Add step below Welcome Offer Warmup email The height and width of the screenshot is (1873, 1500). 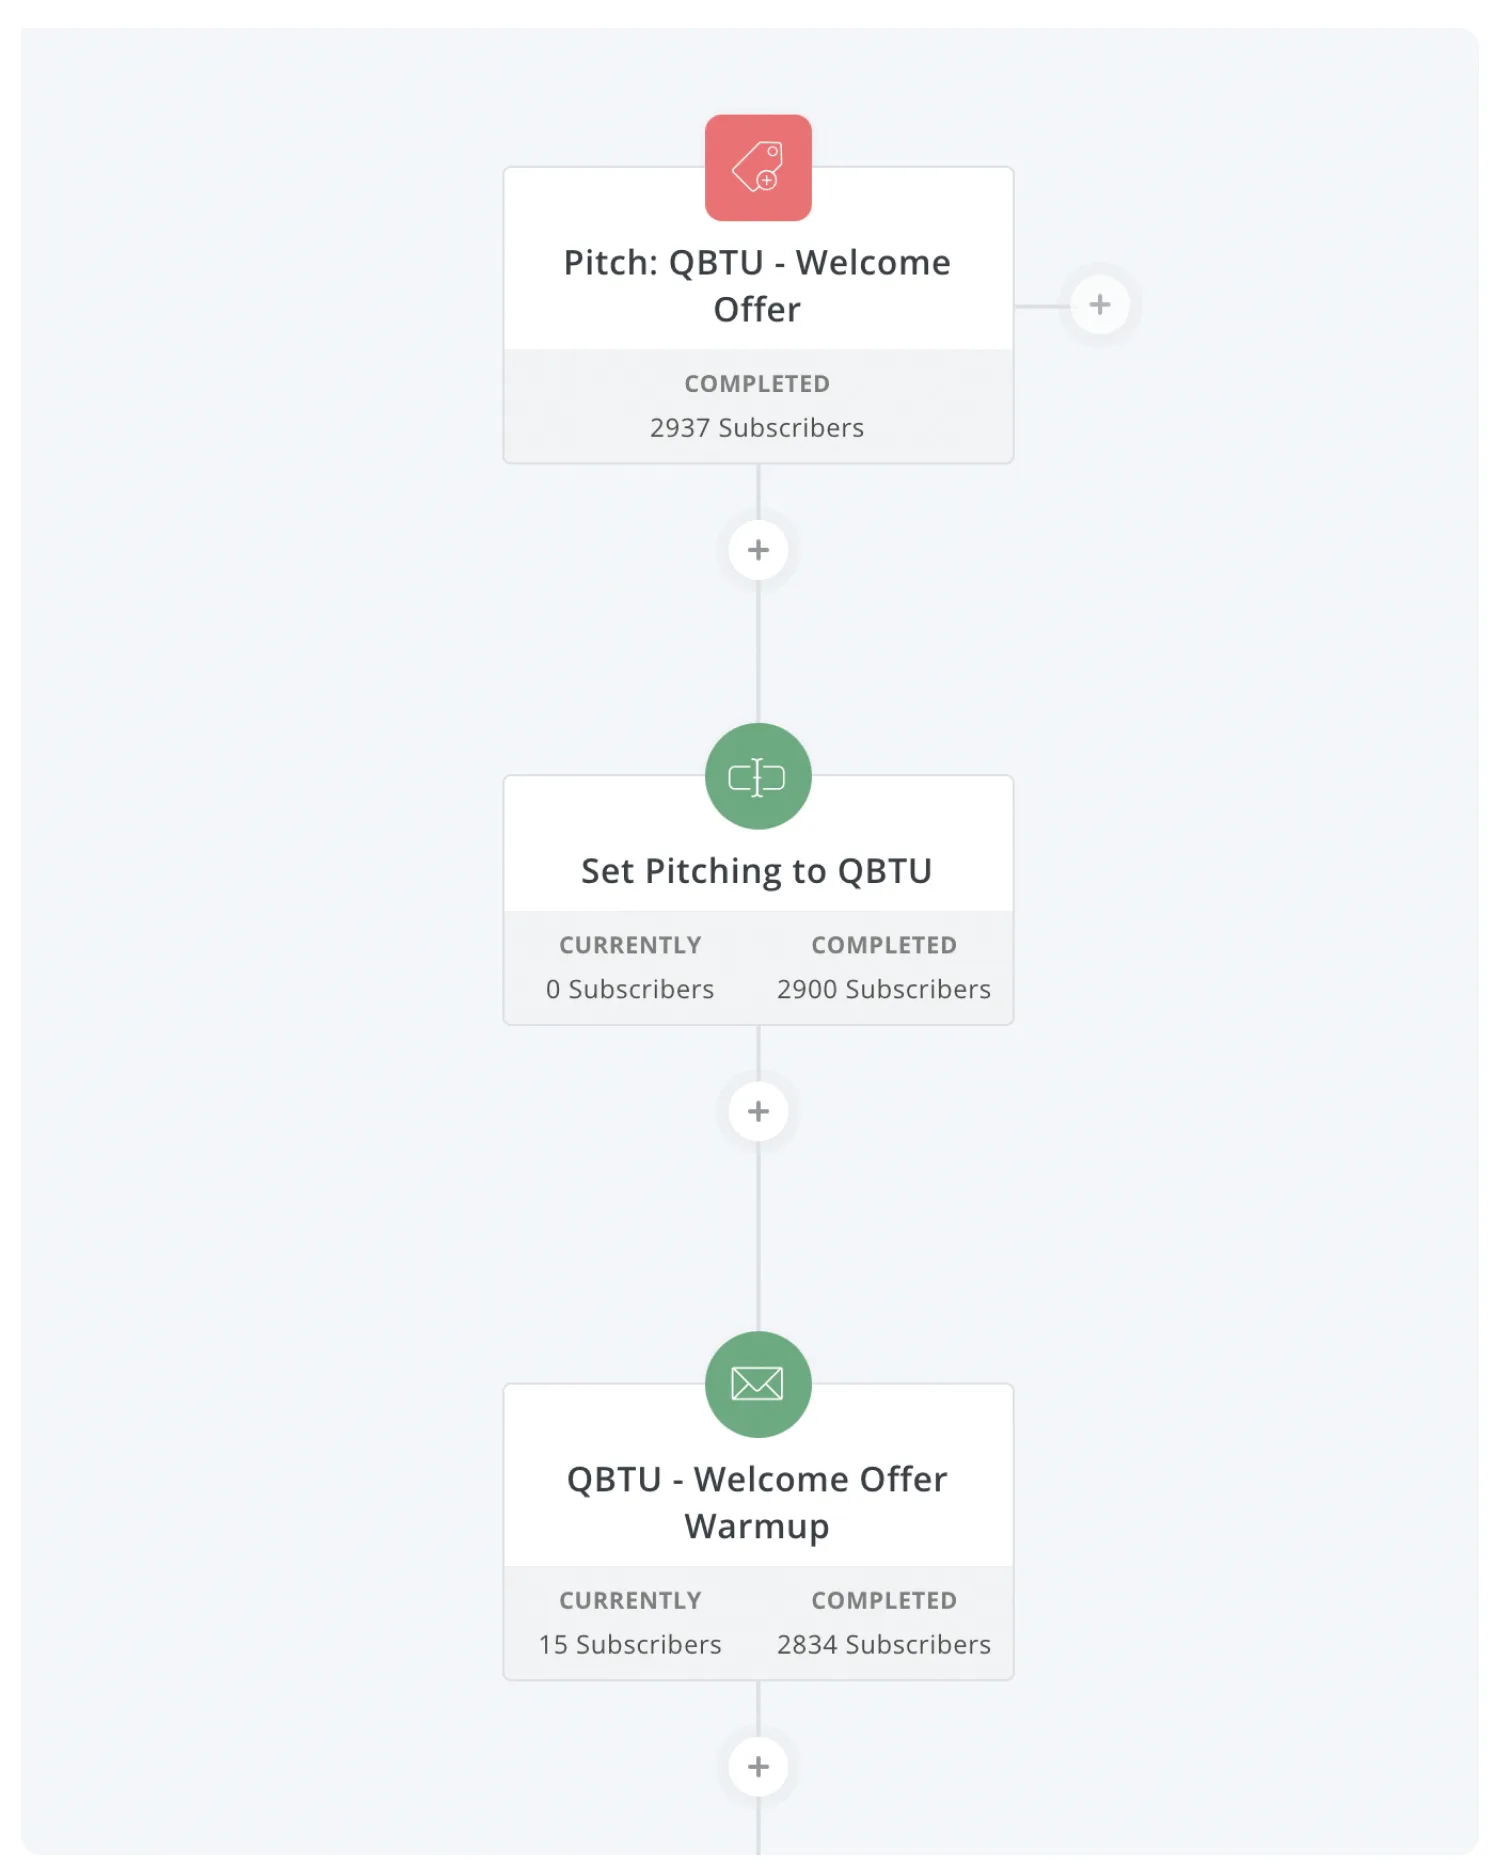tap(758, 1766)
